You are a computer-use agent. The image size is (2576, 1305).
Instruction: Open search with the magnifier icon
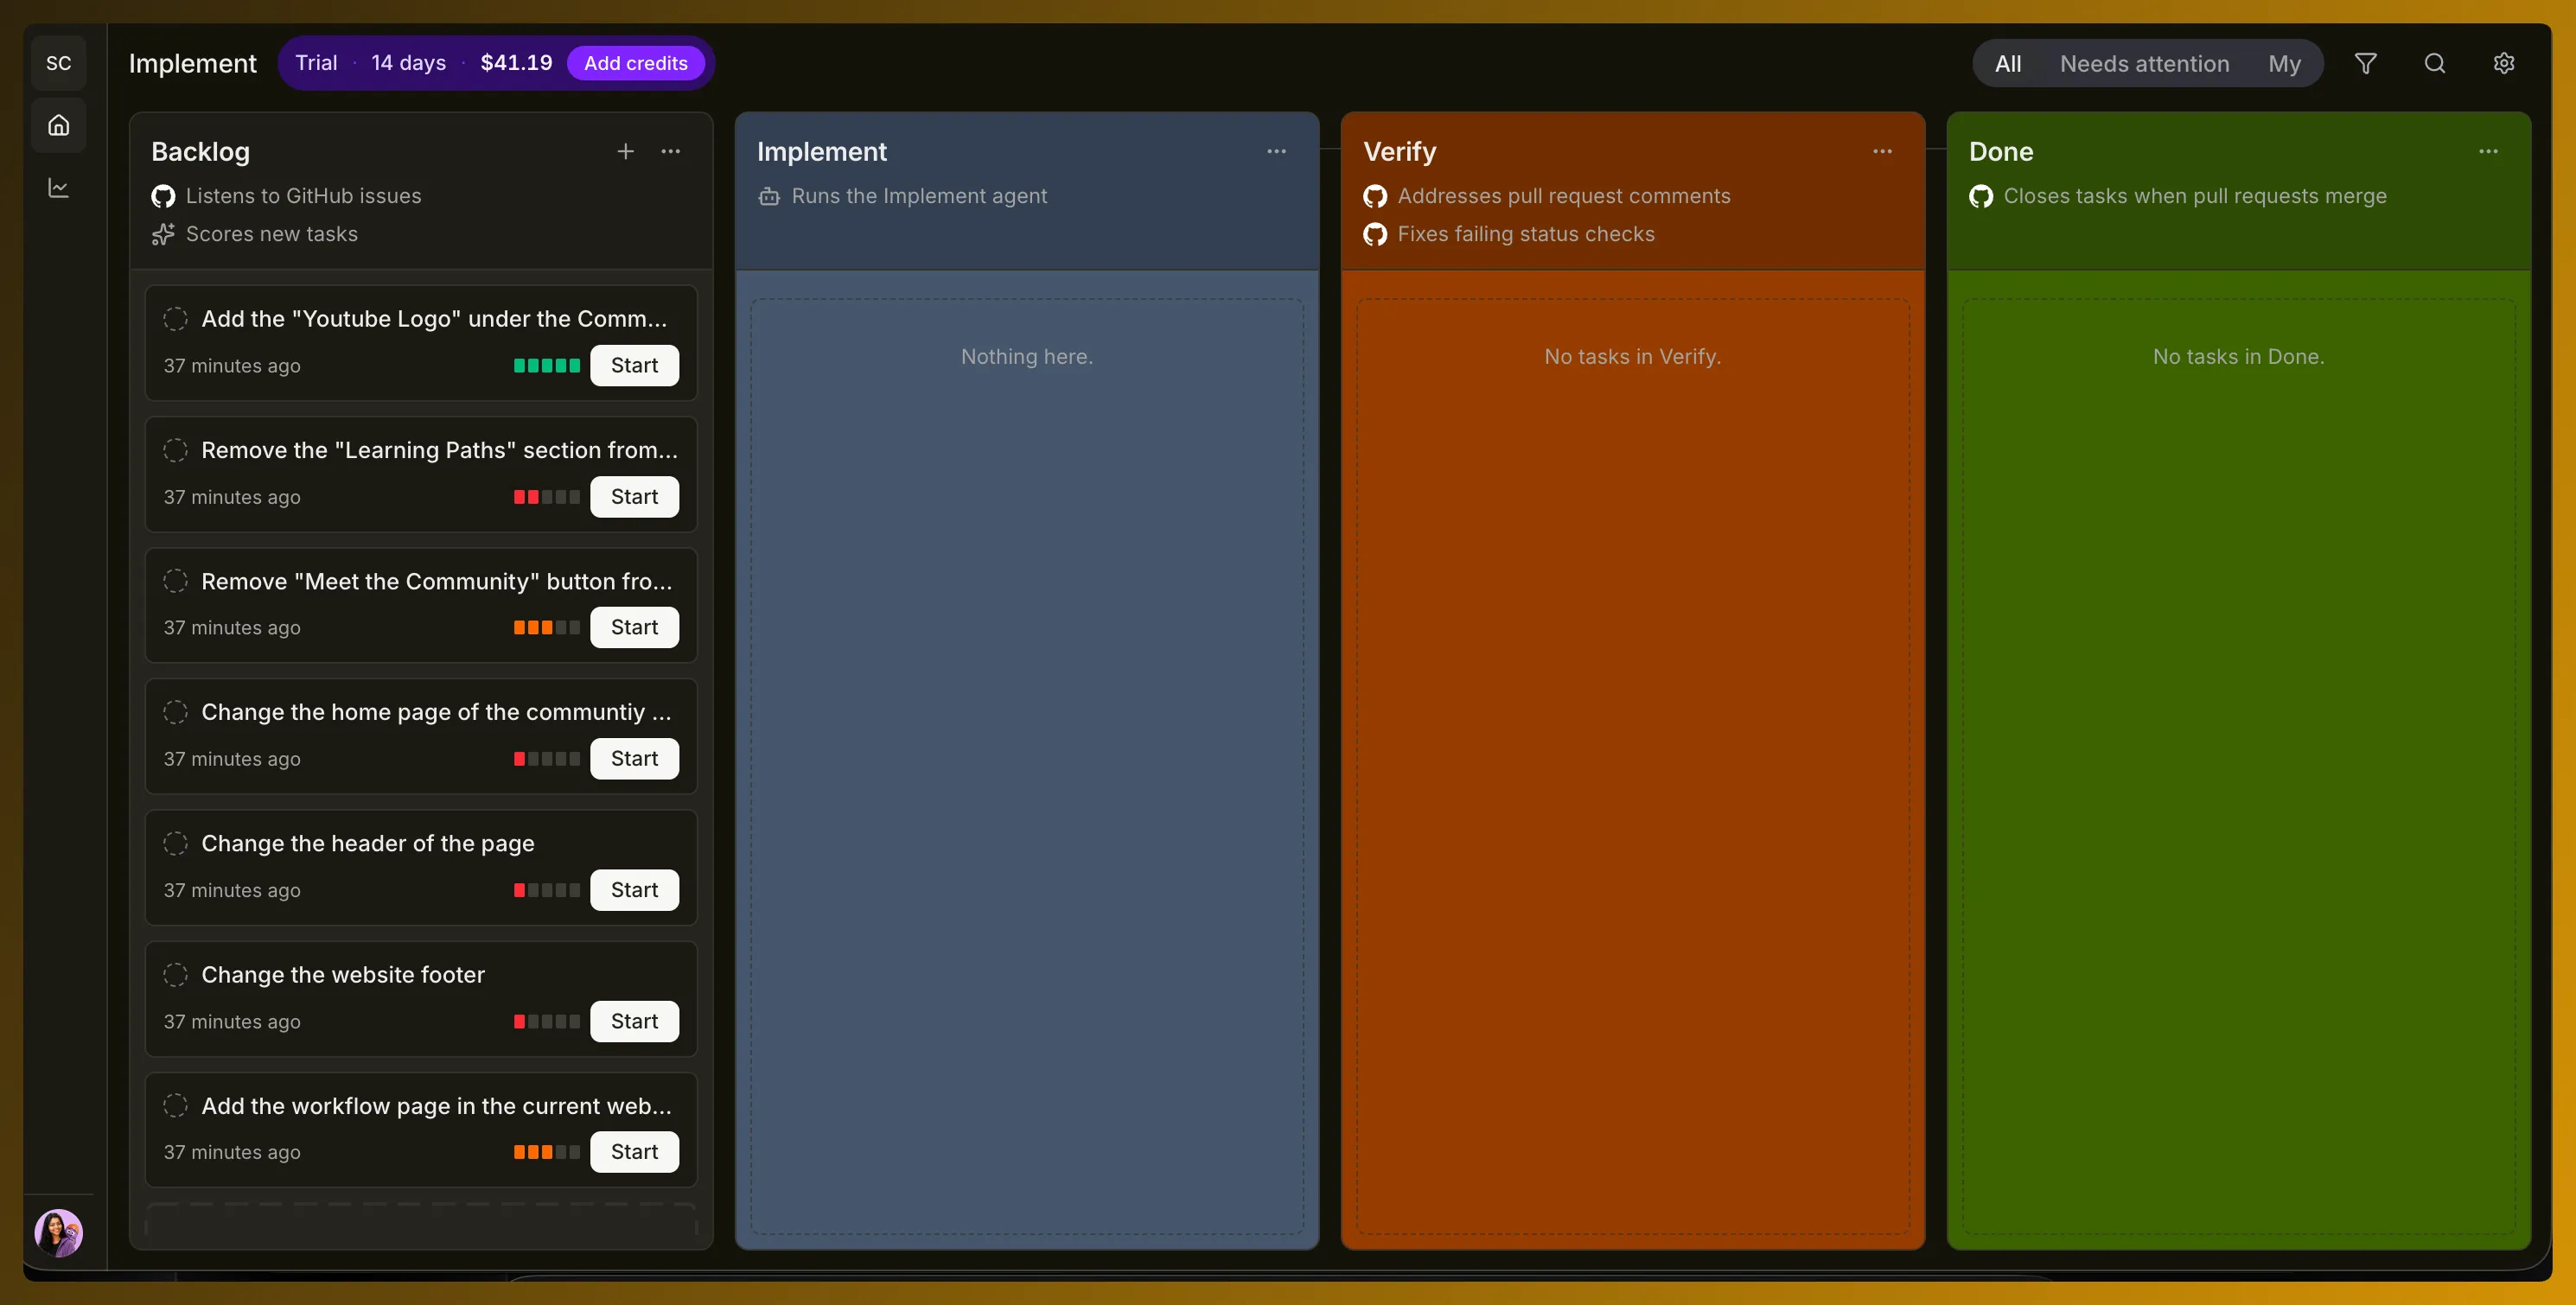tap(2434, 63)
